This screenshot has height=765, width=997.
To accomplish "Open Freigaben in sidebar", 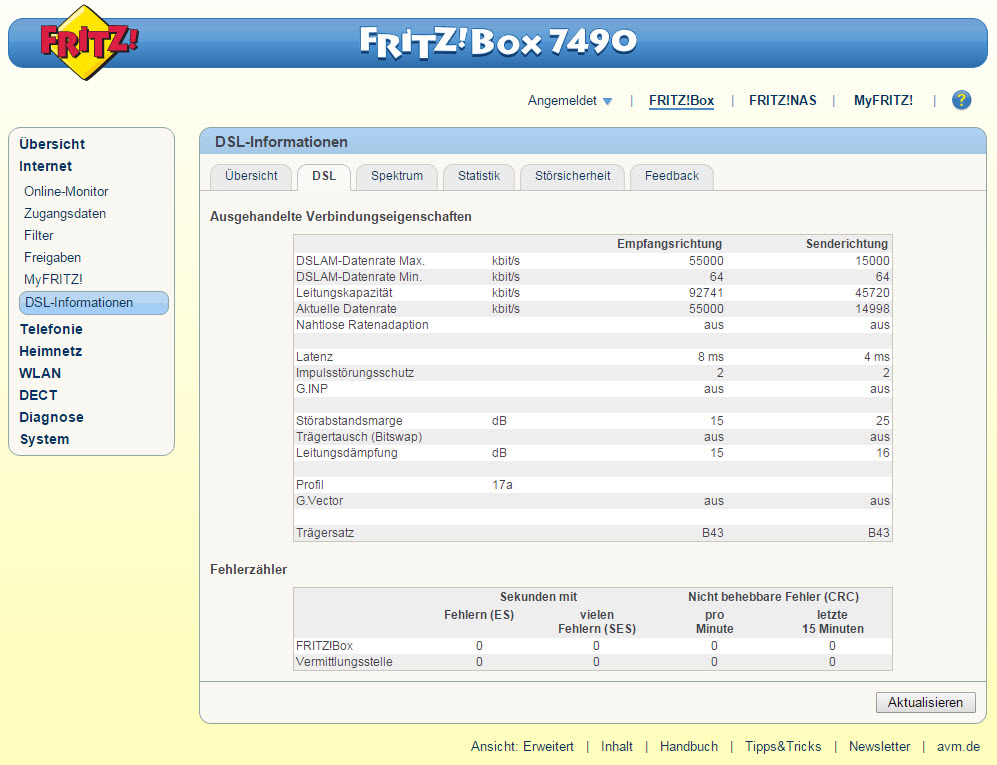I will tap(52, 258).
